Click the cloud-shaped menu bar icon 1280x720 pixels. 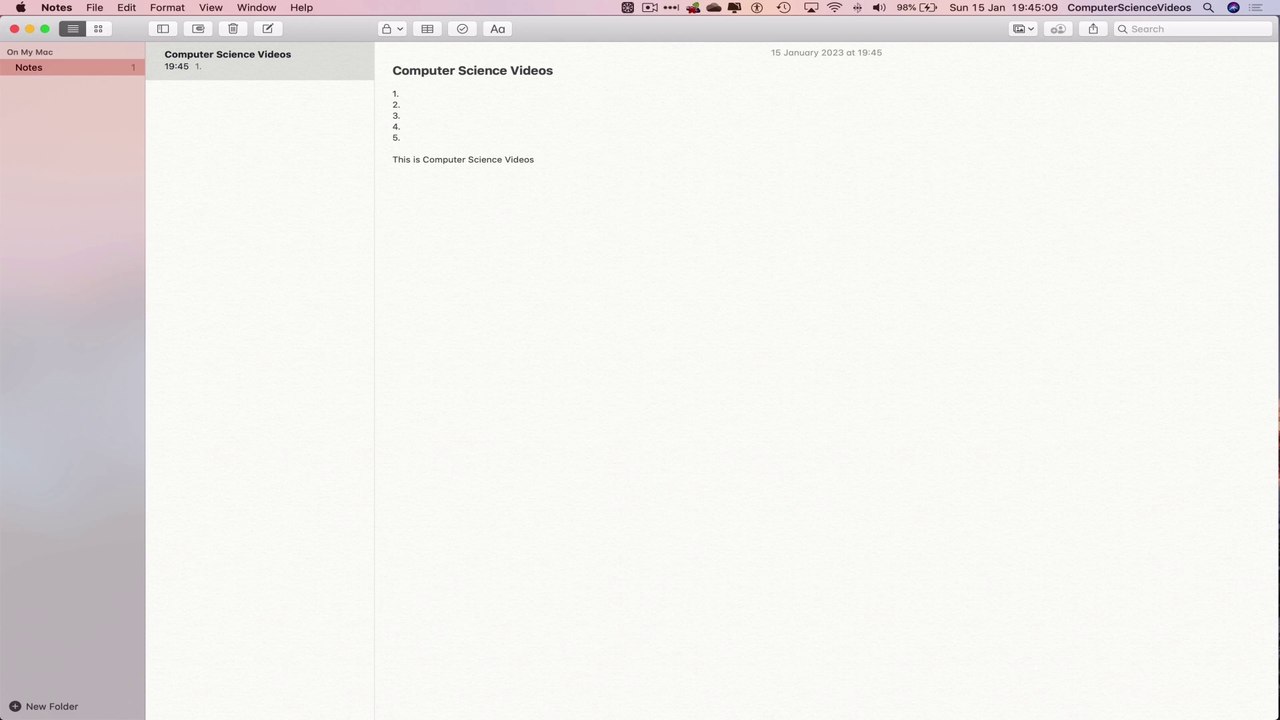tap(714, 7)
